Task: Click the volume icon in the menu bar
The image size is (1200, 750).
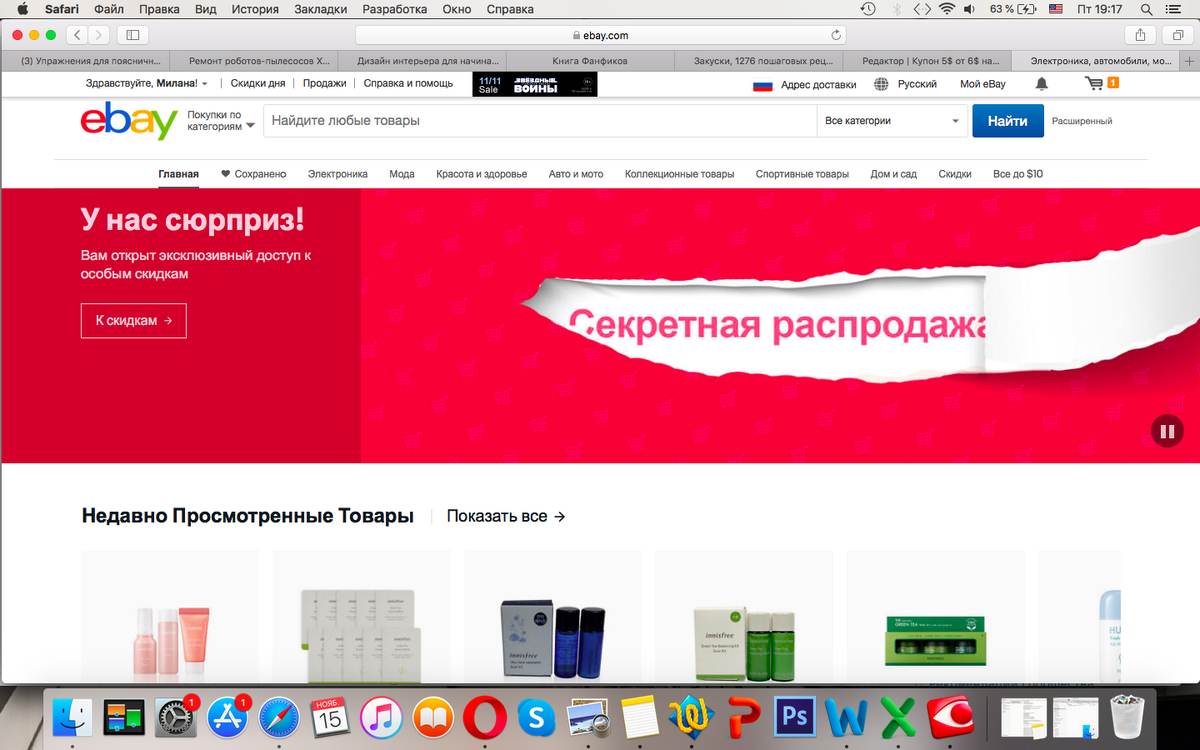Action: [x=970, y=9]
